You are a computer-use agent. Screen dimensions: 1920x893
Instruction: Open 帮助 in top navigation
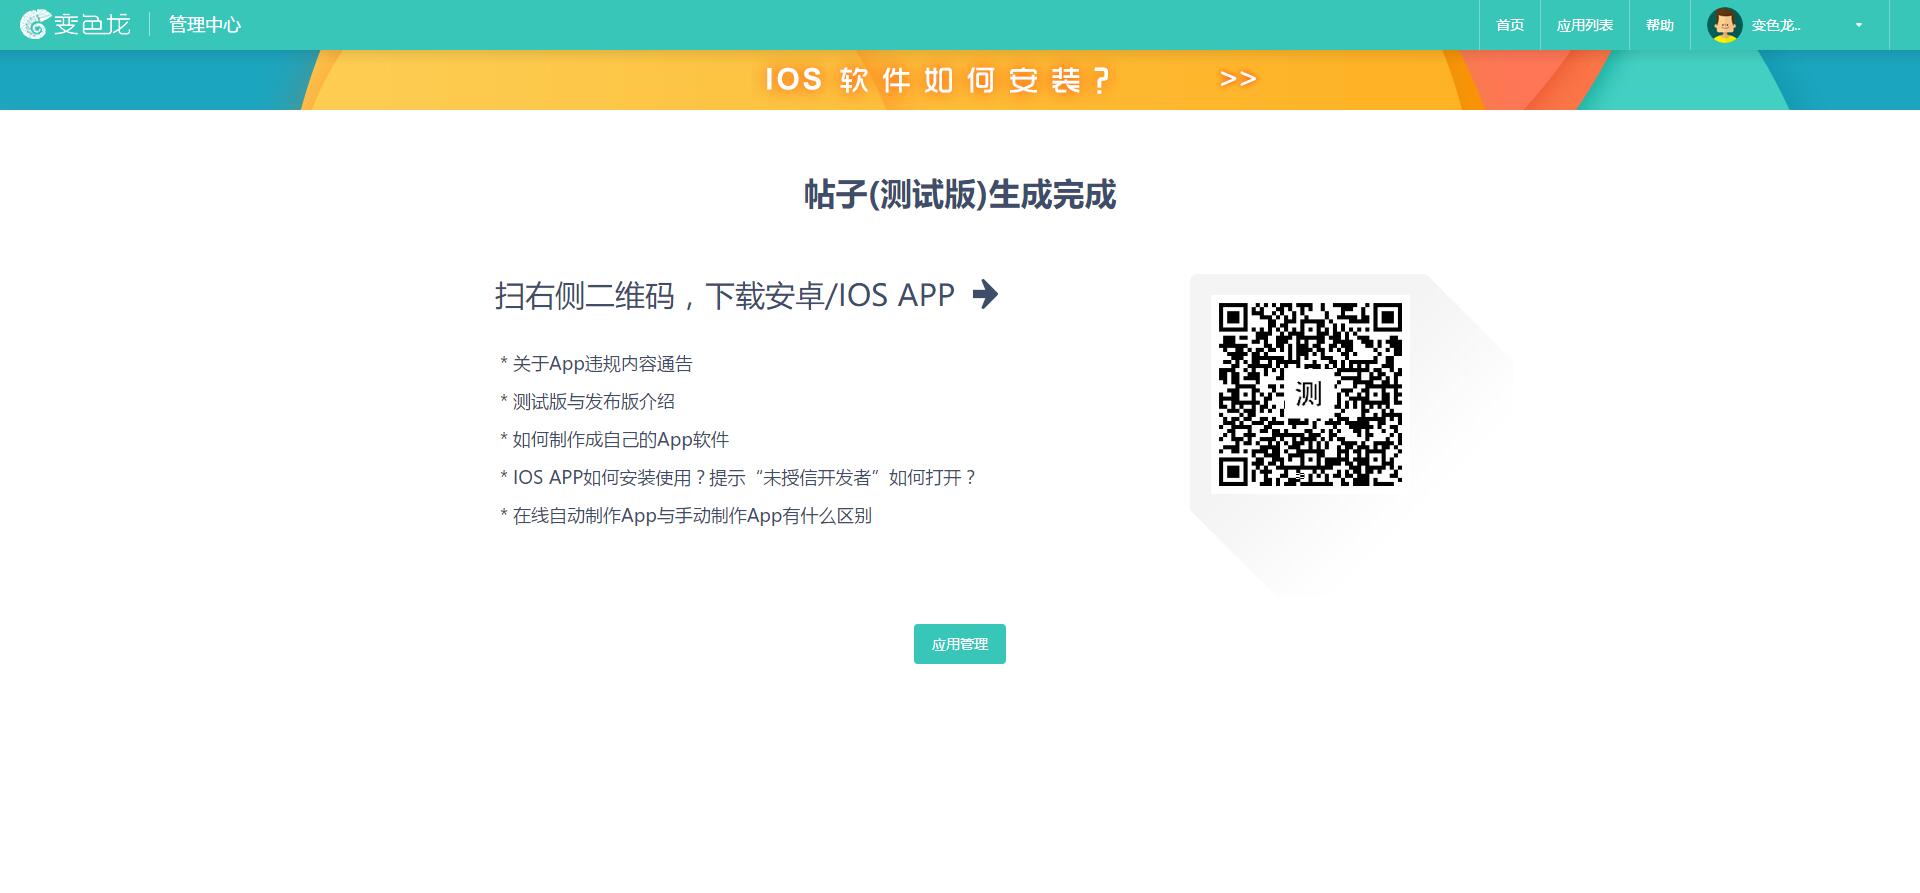(1660, 25)
